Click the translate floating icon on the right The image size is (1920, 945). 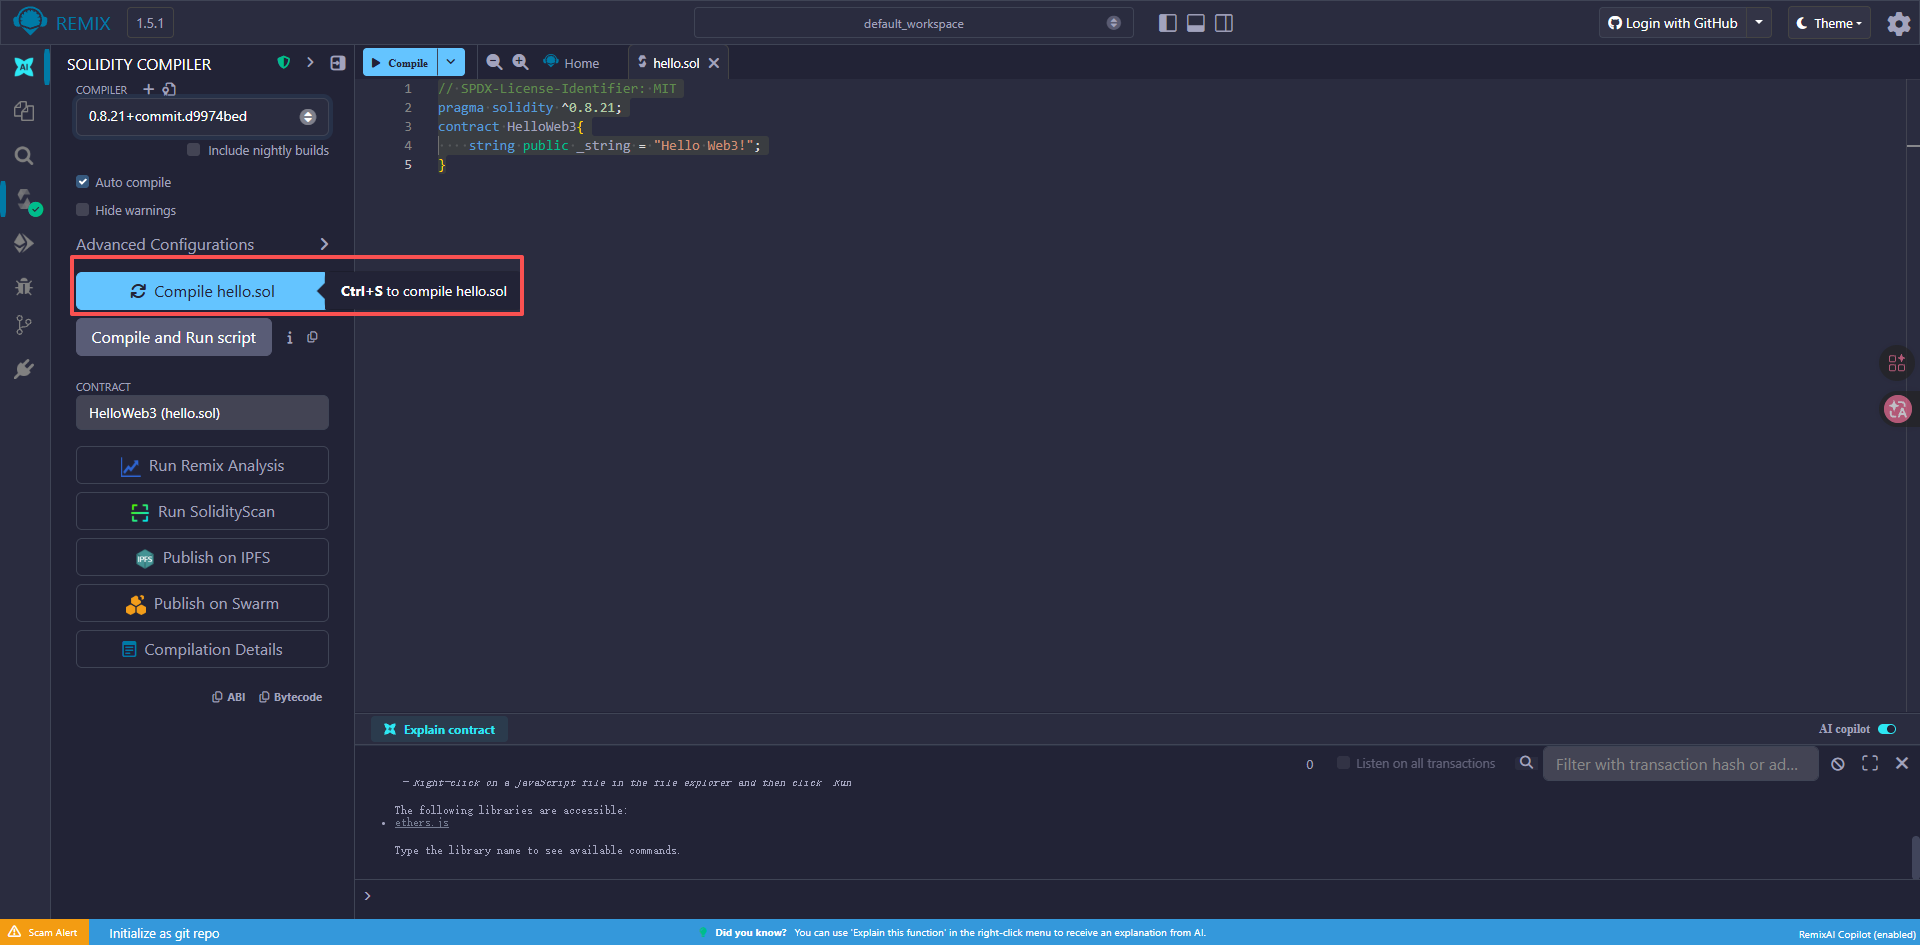(1897, 409)
